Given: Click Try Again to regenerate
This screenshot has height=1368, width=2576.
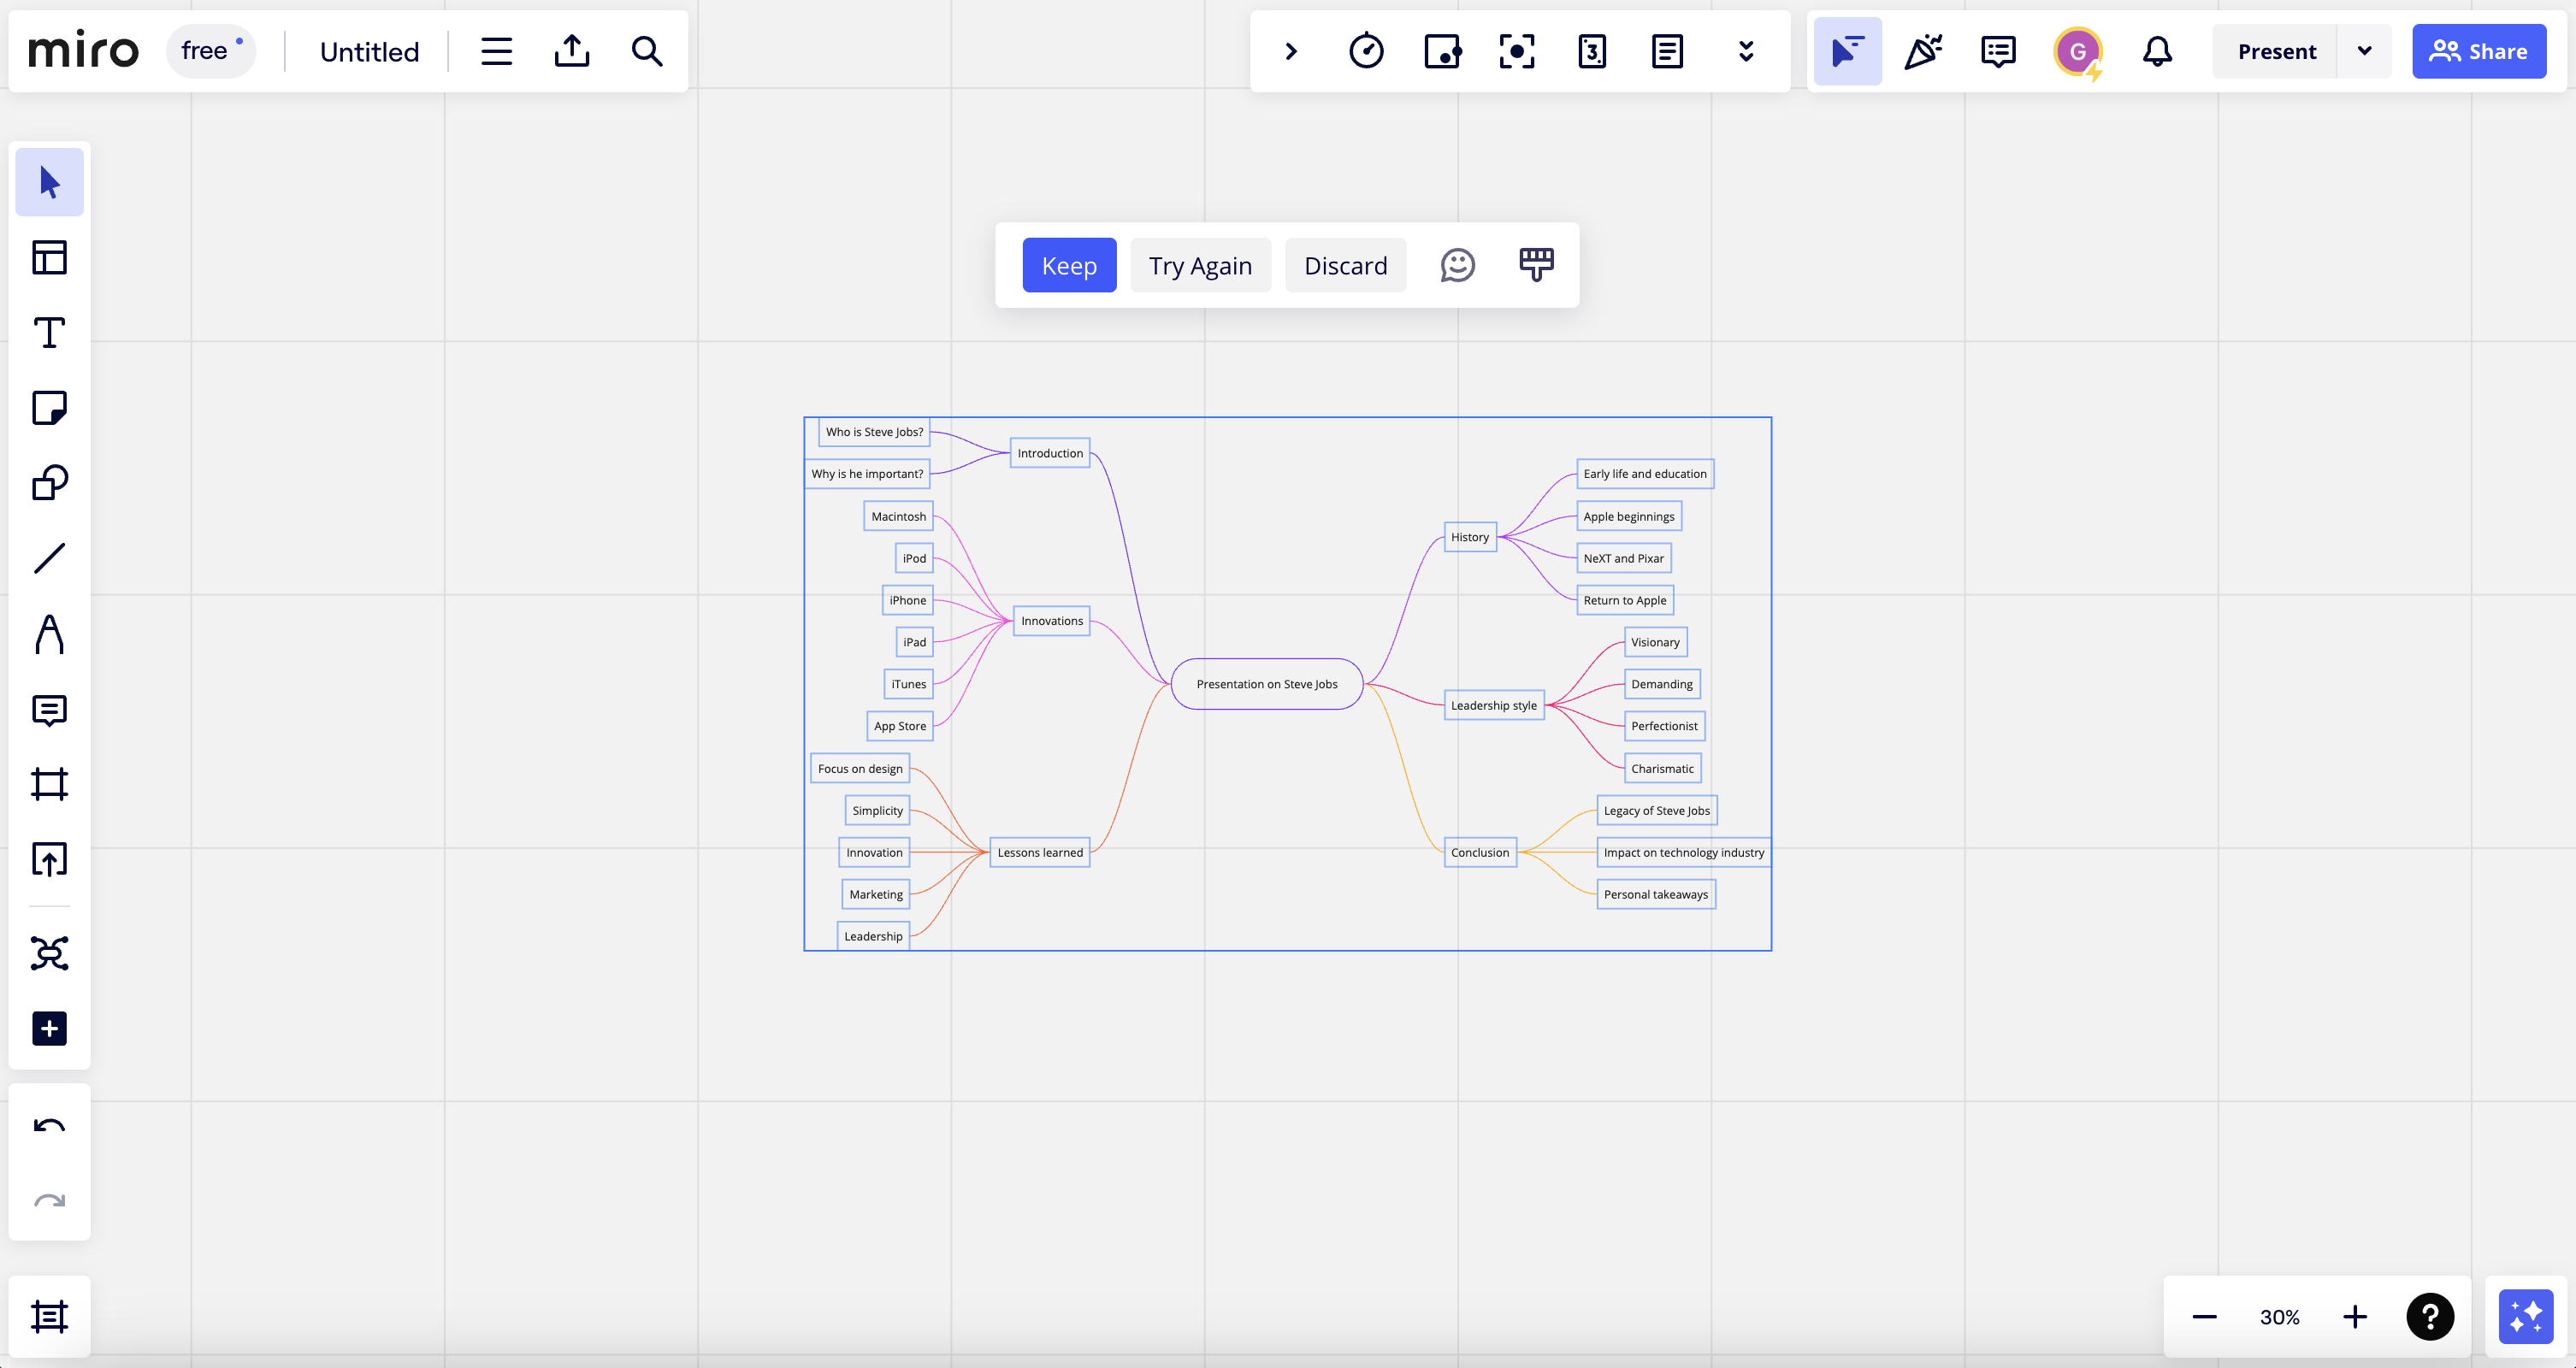Looking at the screenshot, I should coord(1200,265).
